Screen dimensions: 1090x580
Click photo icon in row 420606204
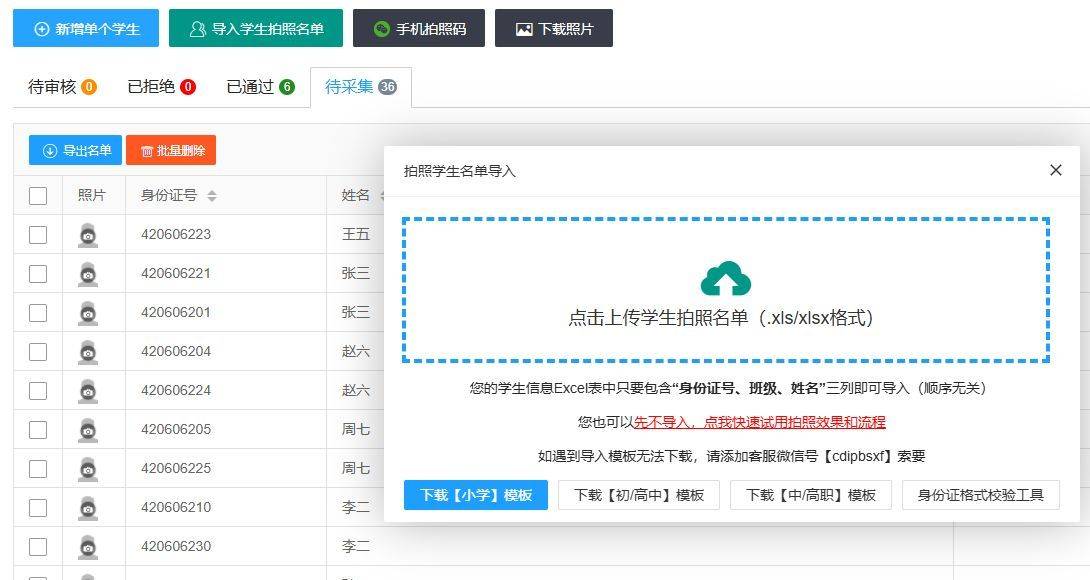coord(88,352)
